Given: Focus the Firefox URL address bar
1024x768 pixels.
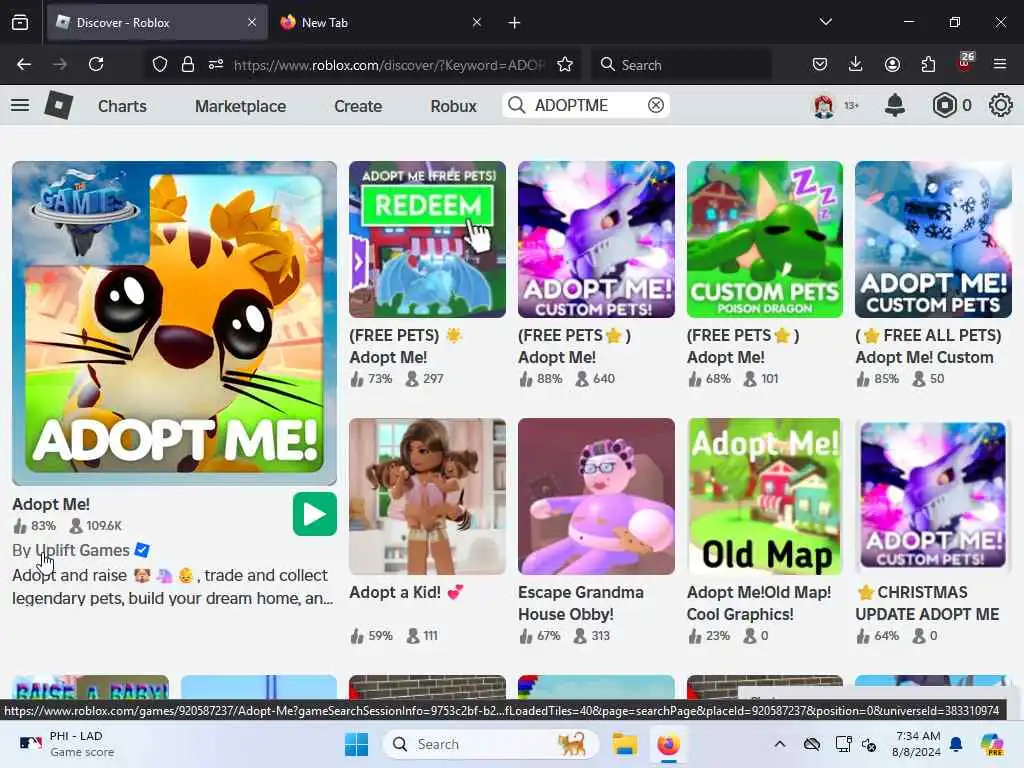Looking at the screenshot, I should tap(389, 65).
